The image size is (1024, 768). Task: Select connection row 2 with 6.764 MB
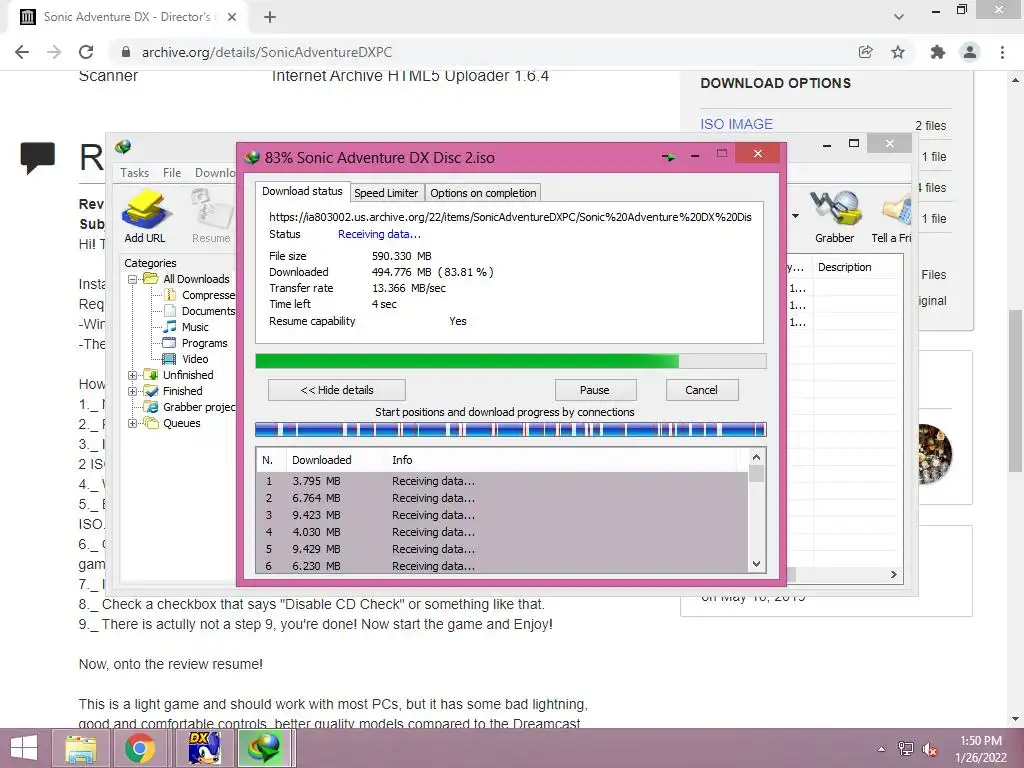click(502, 498)
